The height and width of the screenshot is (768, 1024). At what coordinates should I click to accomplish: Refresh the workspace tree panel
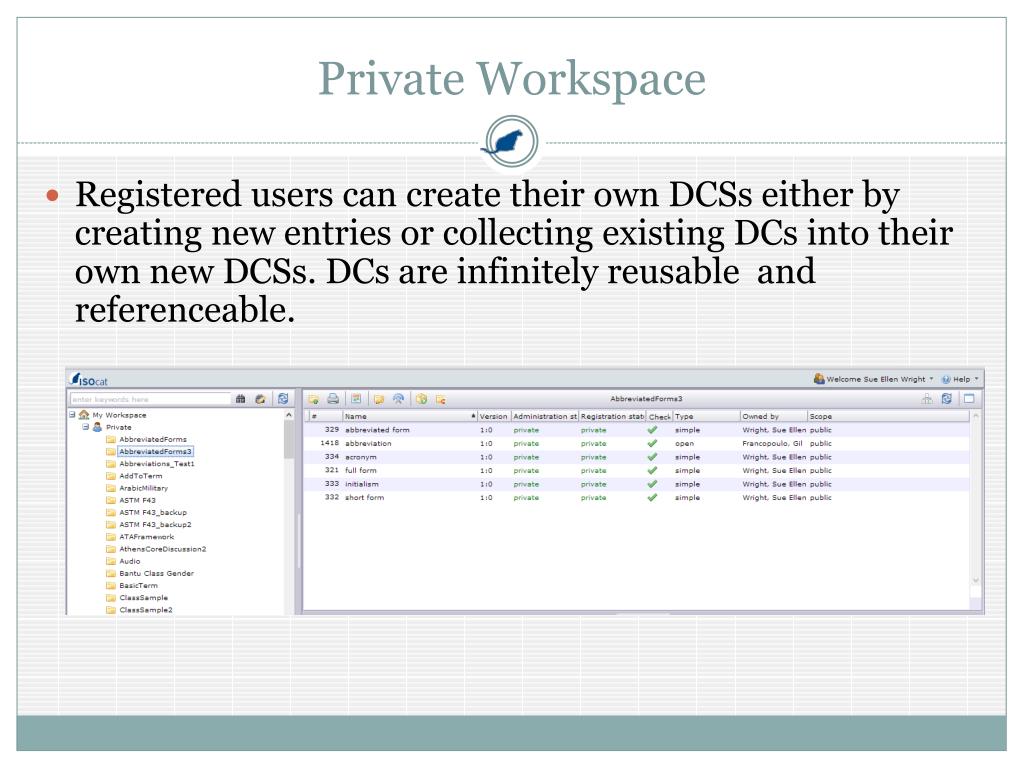(283, 398)
